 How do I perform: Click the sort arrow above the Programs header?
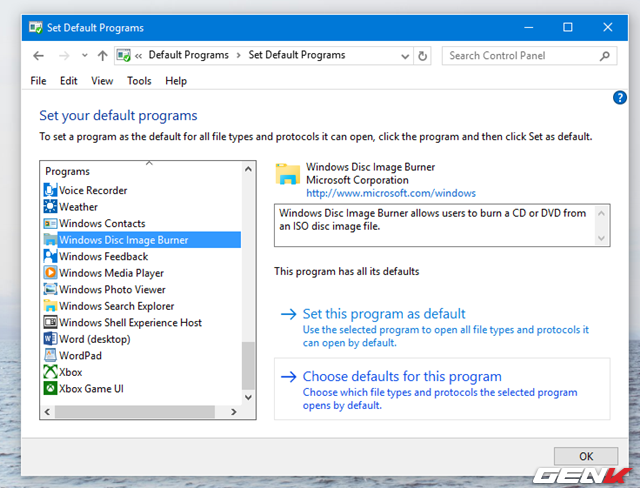tap(149, 163)
